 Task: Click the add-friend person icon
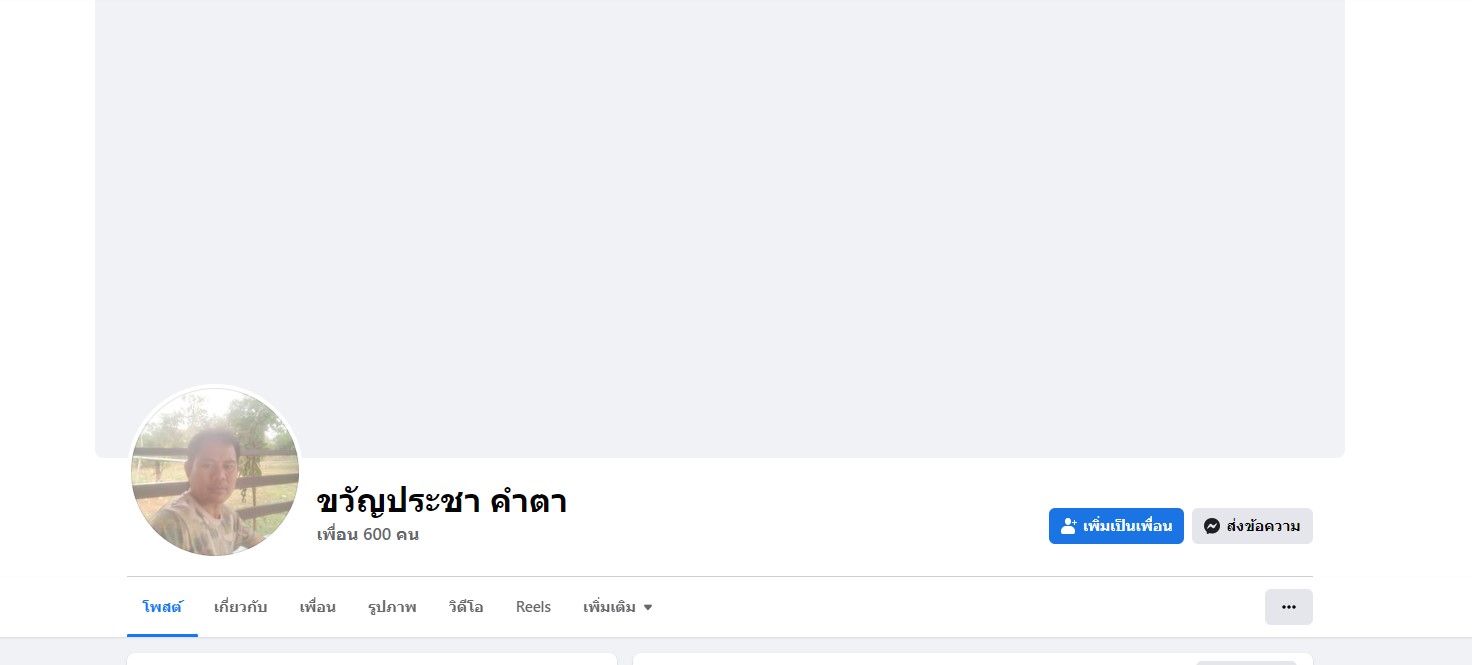tap(1068, 526)
